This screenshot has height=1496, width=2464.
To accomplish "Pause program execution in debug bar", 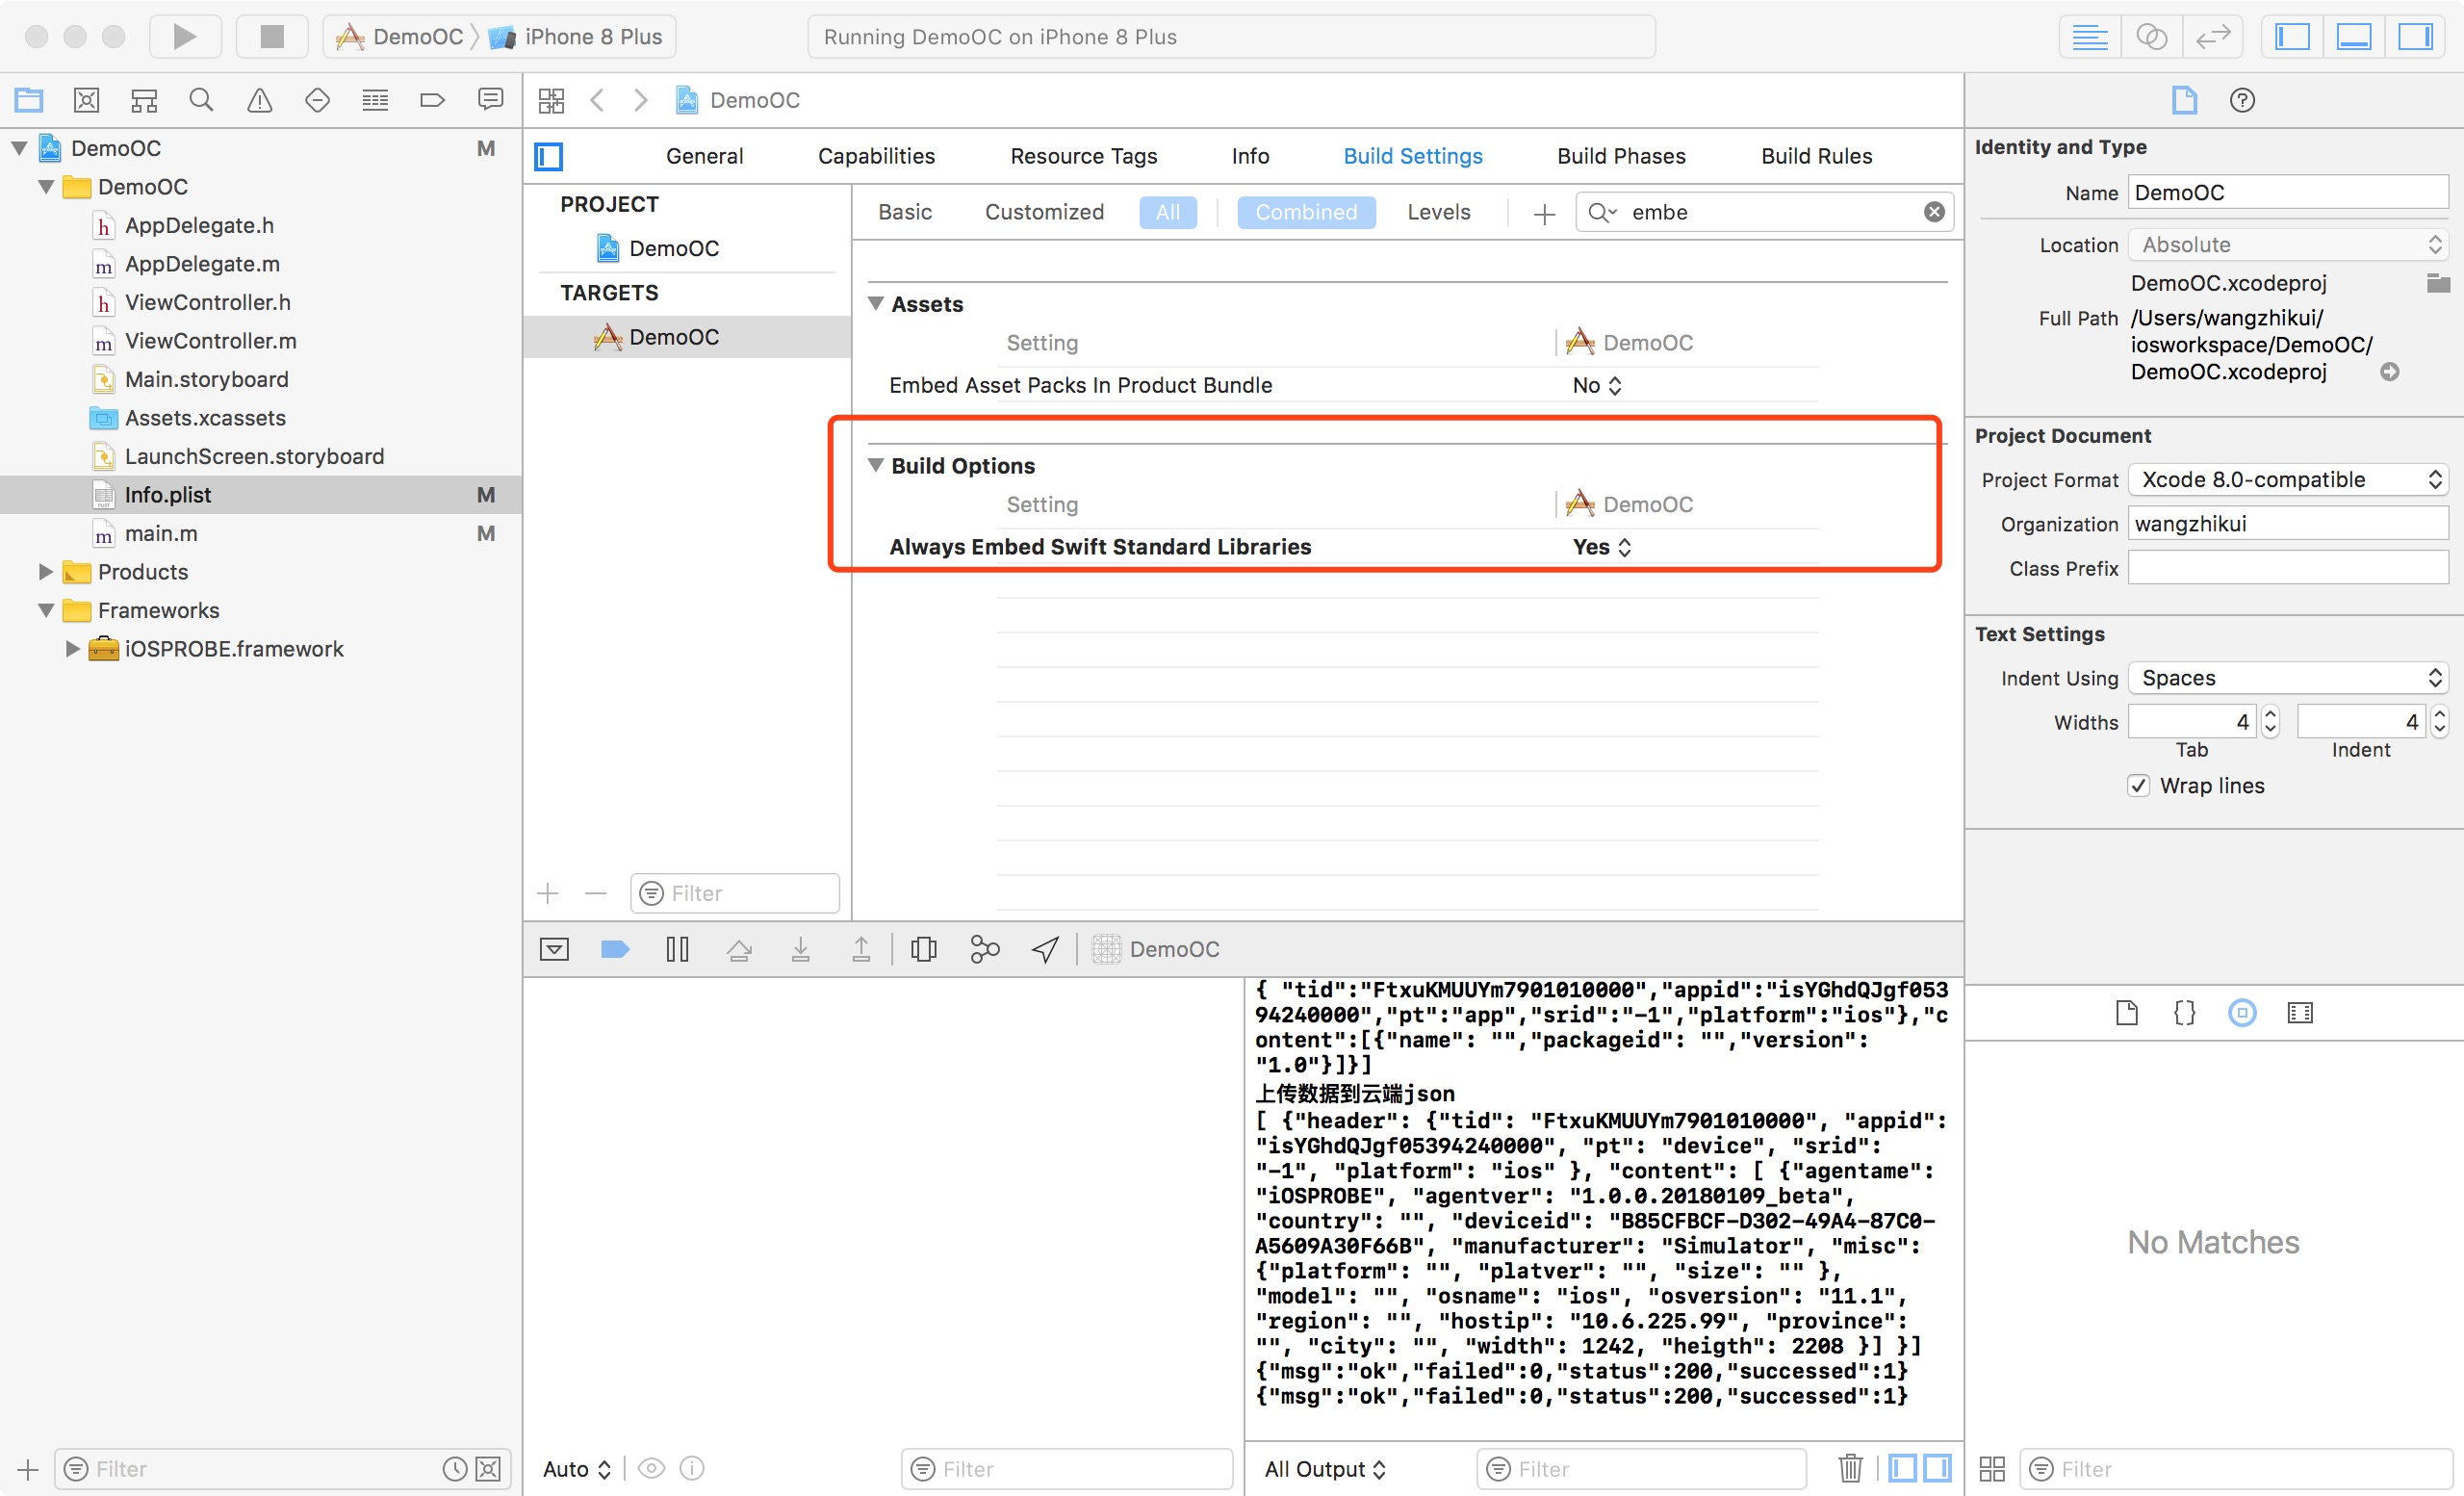I will pos(677,949).
